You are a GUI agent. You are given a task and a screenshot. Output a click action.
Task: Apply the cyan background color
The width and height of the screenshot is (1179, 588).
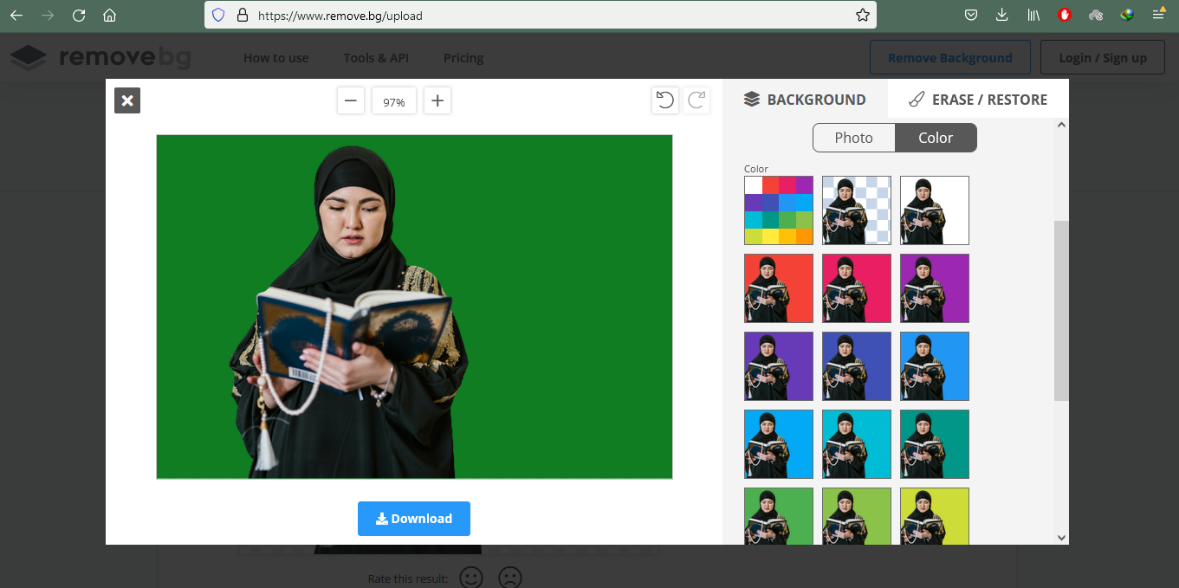pyautogui.click(x=856, y=444)
